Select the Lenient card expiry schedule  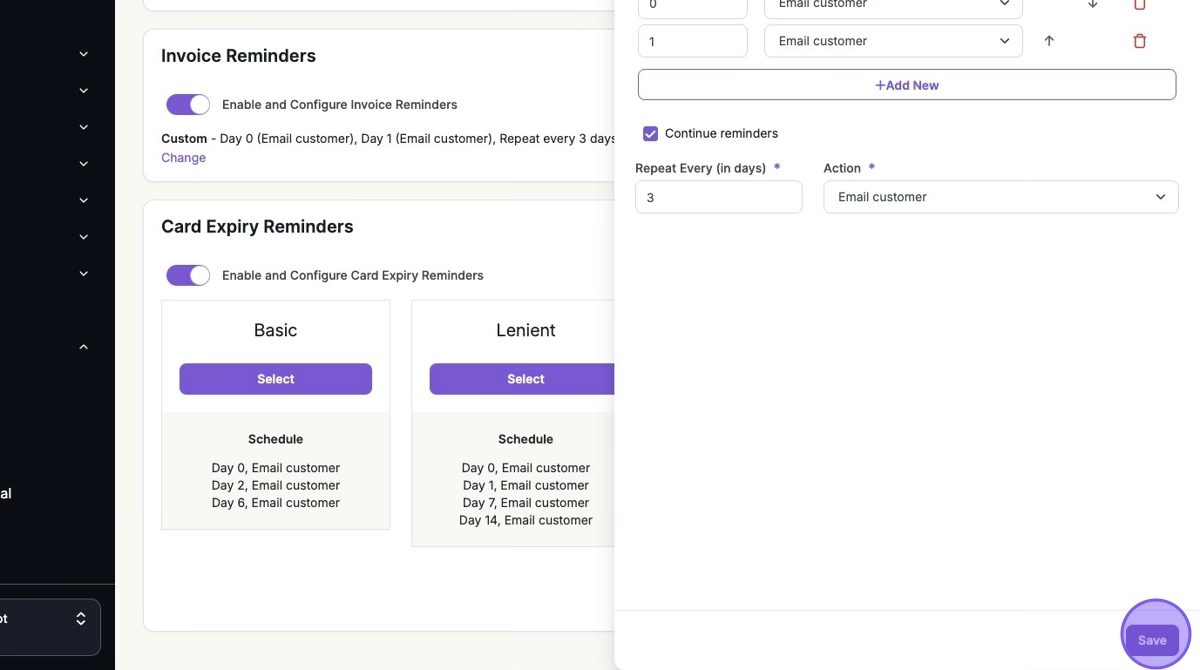click(x=522, y=379)
